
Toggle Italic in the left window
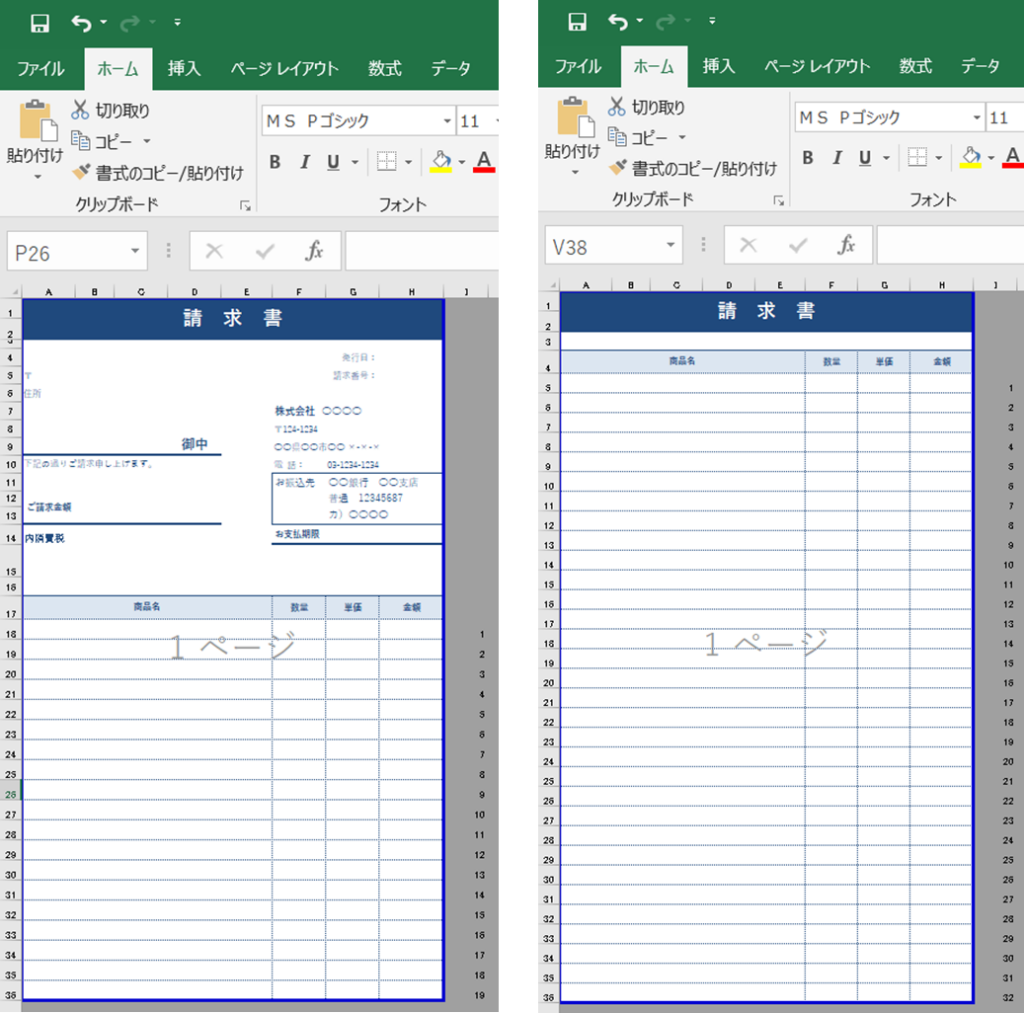point(304,161)
